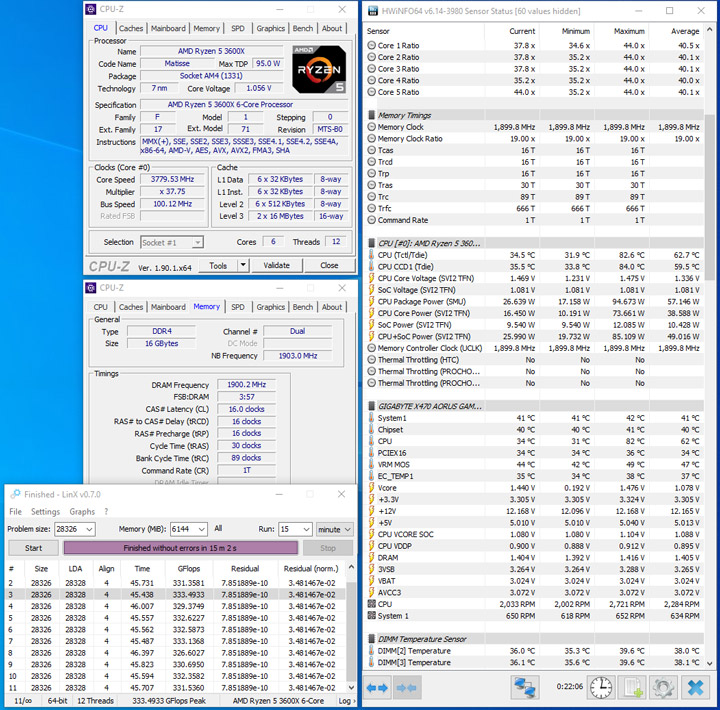
Task: Click the Validate button in CPU-Z
Action: coord(276,266)
